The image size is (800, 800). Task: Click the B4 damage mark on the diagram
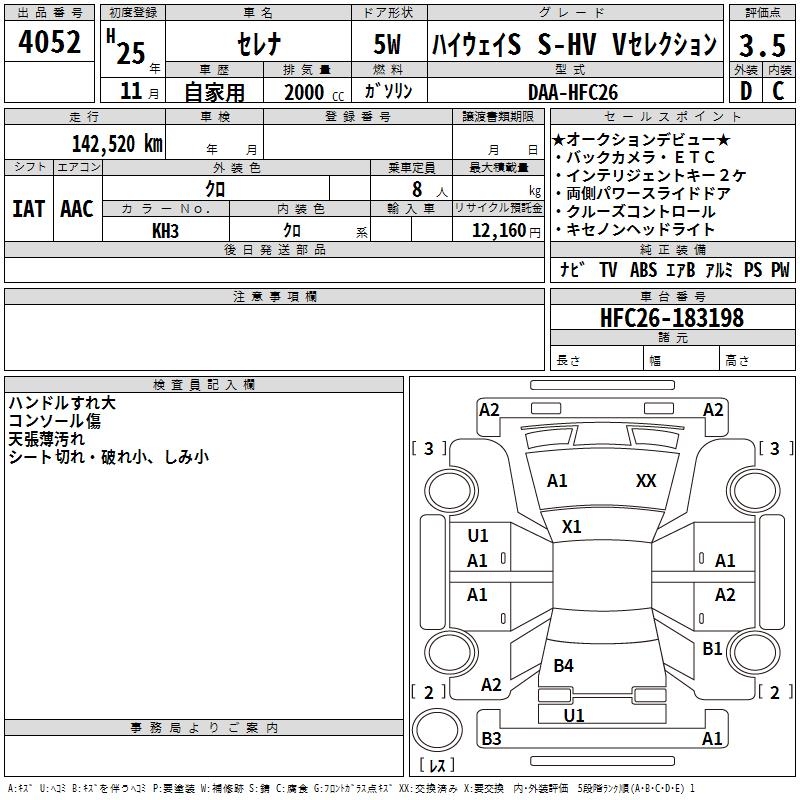click(x=564, y=665)
